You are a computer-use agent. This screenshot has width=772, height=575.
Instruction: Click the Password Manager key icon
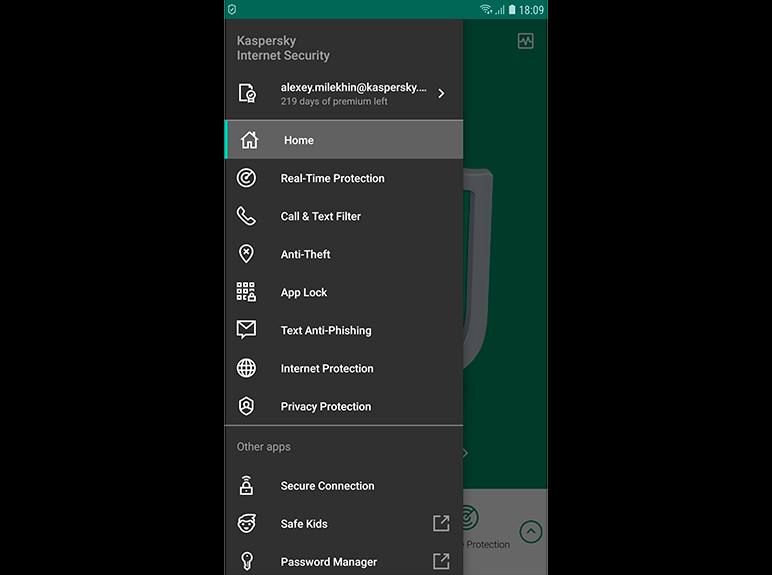click(247, 561)
